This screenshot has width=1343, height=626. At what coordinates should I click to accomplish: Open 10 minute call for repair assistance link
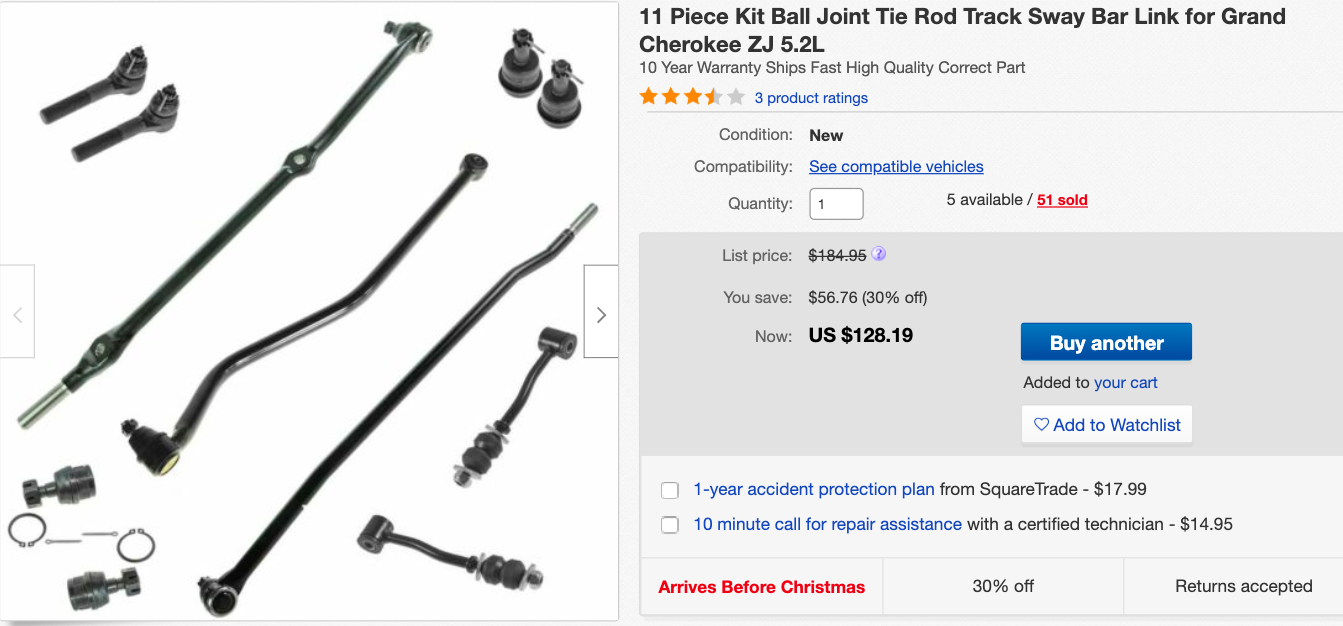point(827,524)
